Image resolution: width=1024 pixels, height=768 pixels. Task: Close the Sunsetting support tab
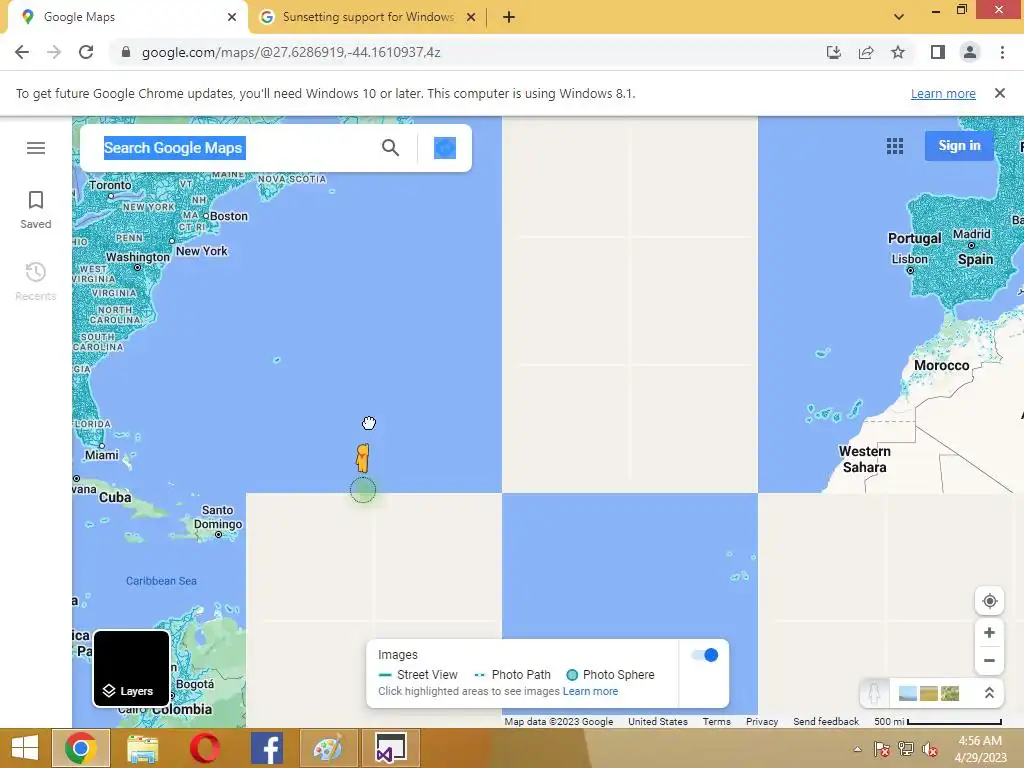coord(471,17)
